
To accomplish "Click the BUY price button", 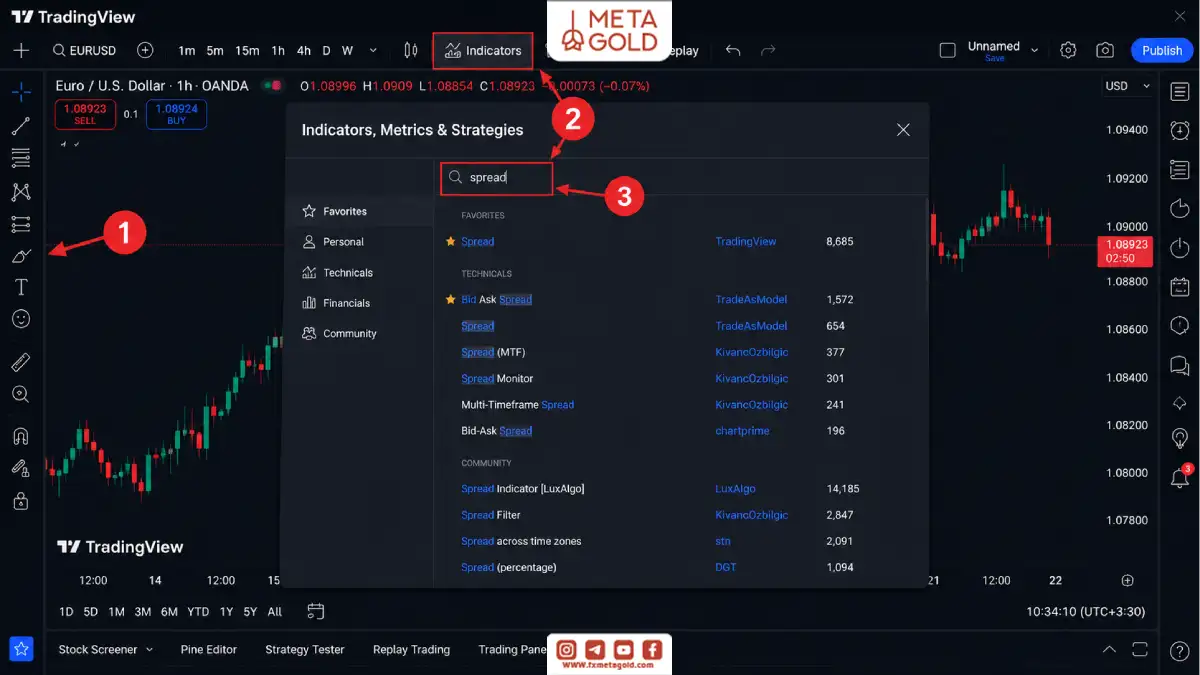I will [x=176, y=114].
